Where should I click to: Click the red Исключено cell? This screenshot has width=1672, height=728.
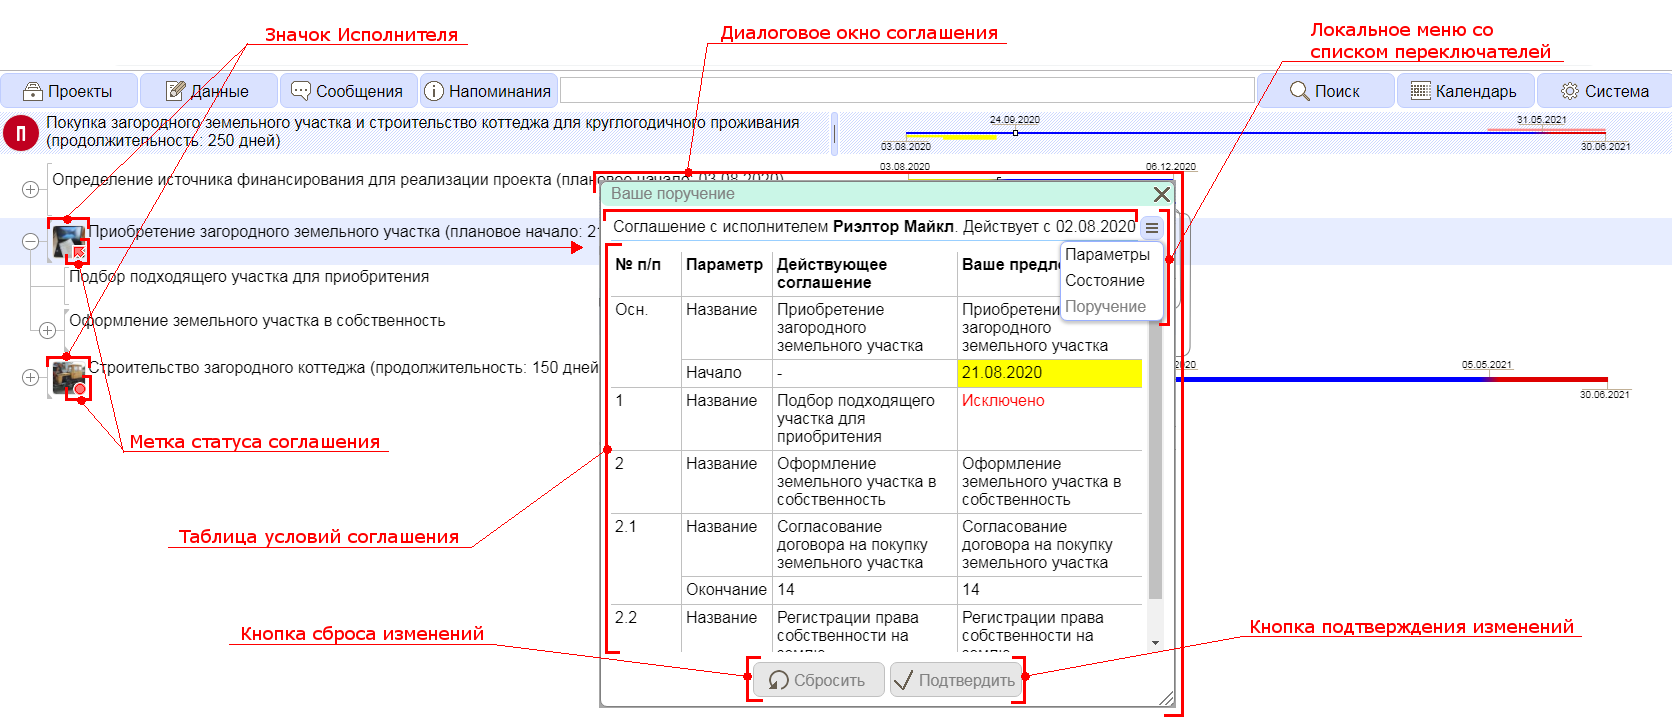1049,419
